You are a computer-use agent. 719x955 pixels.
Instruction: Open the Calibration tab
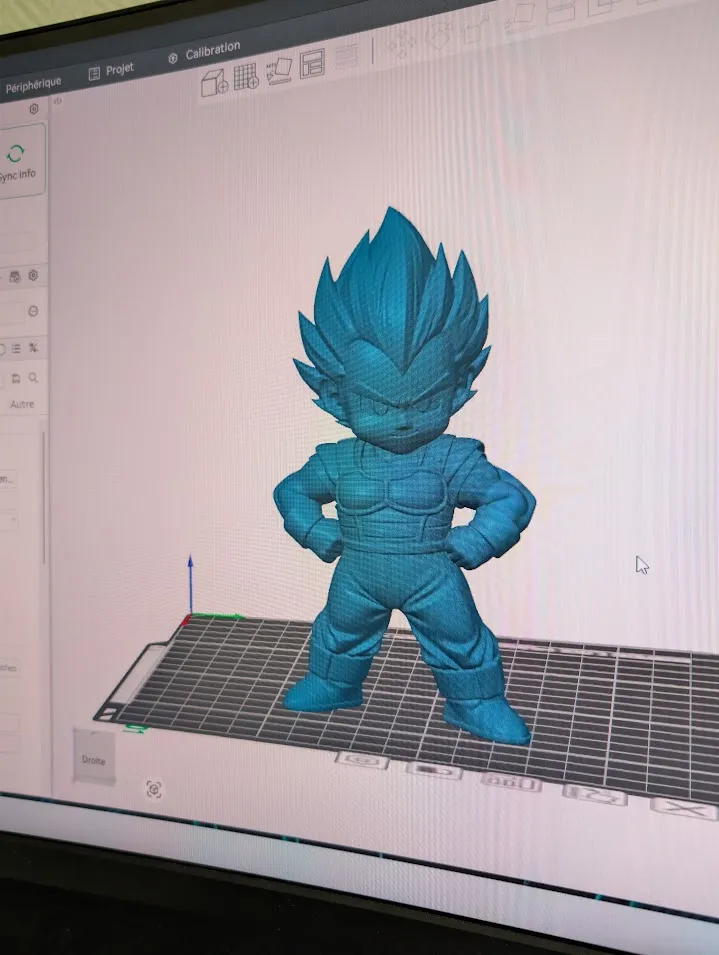coord(205,52)
